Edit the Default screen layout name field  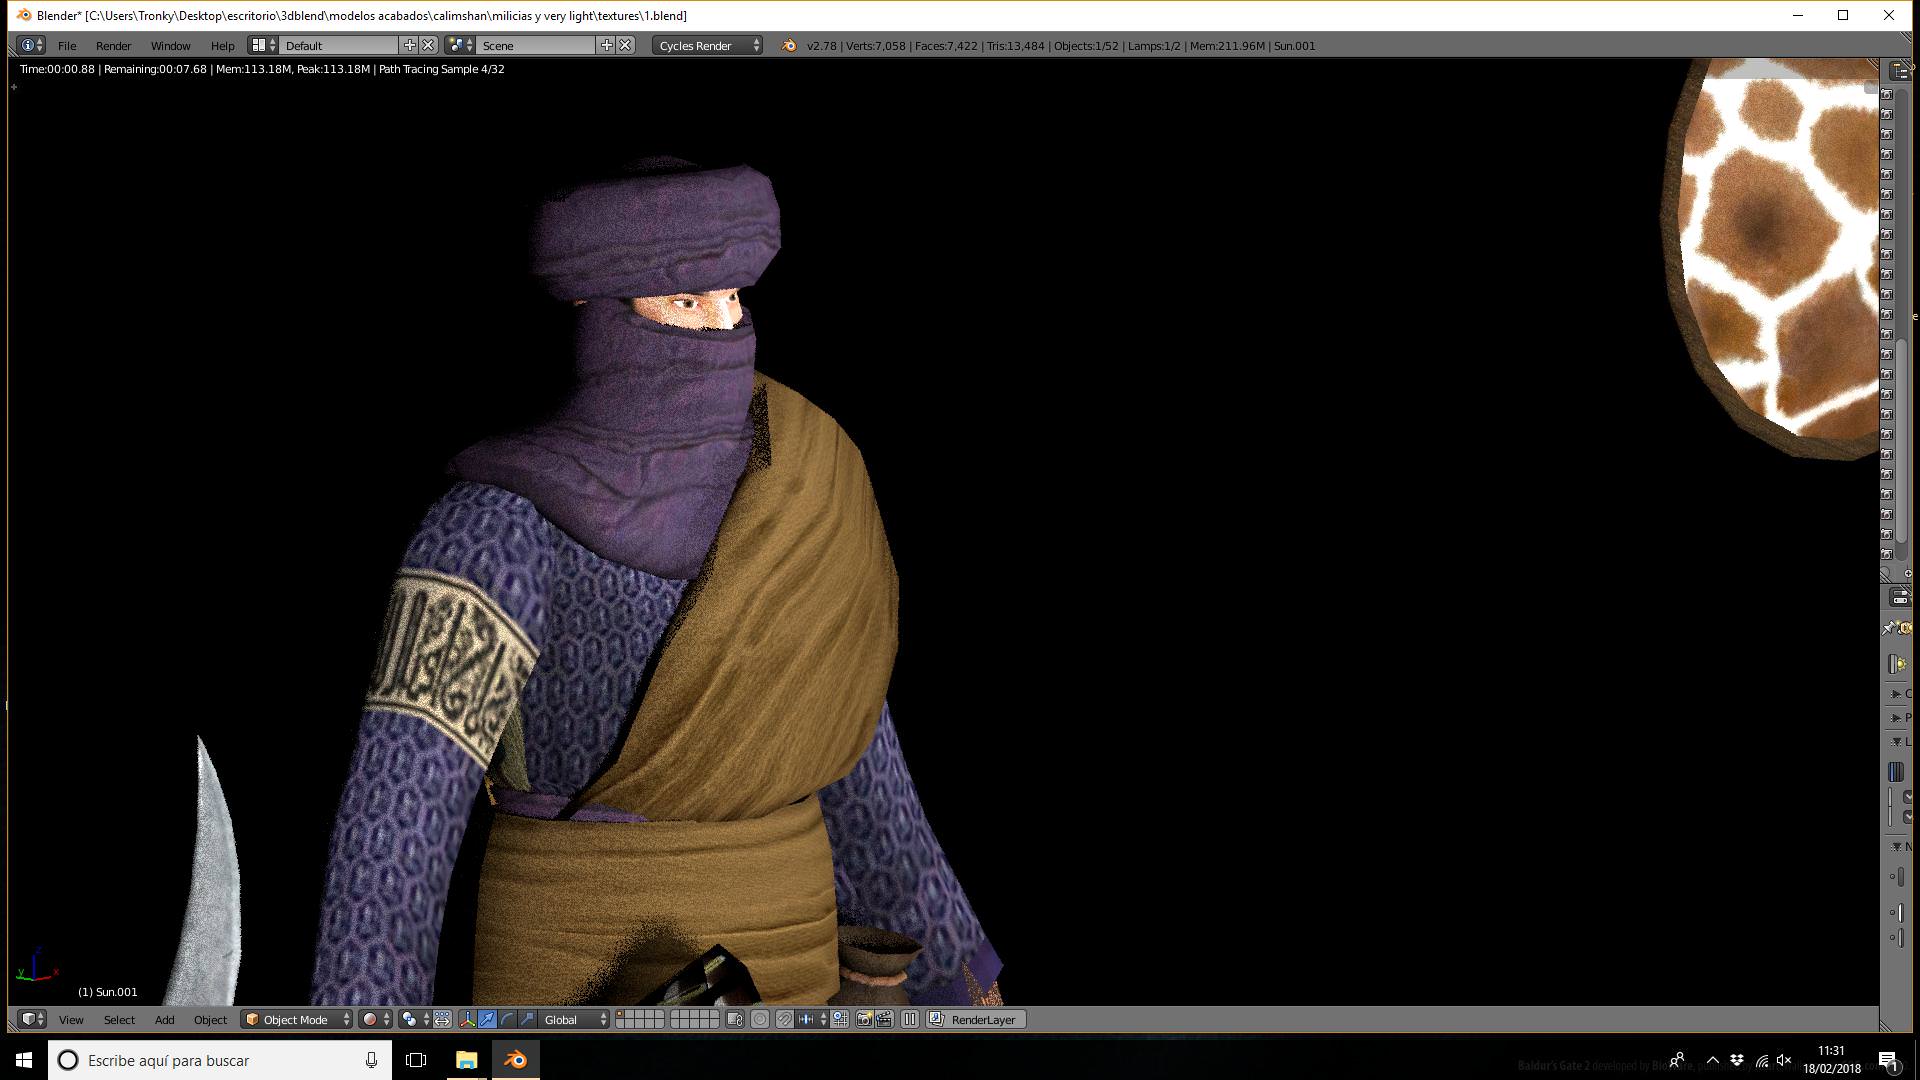[339, 45]
